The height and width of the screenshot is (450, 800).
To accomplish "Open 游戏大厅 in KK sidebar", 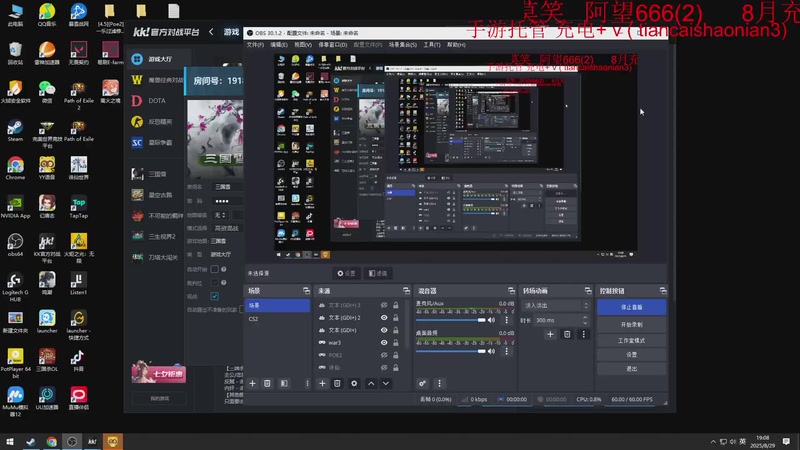I will pyautogui.click(x=159, y=59).
